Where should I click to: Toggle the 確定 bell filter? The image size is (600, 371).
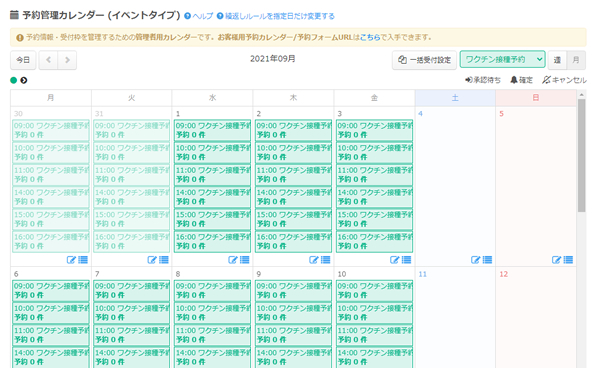pyautogui.click(x=522, y=80)
